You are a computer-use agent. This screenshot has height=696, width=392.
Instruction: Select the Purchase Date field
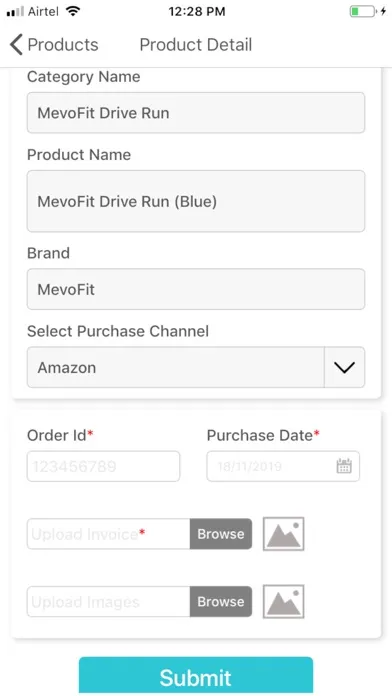click(x=283, y=467)
